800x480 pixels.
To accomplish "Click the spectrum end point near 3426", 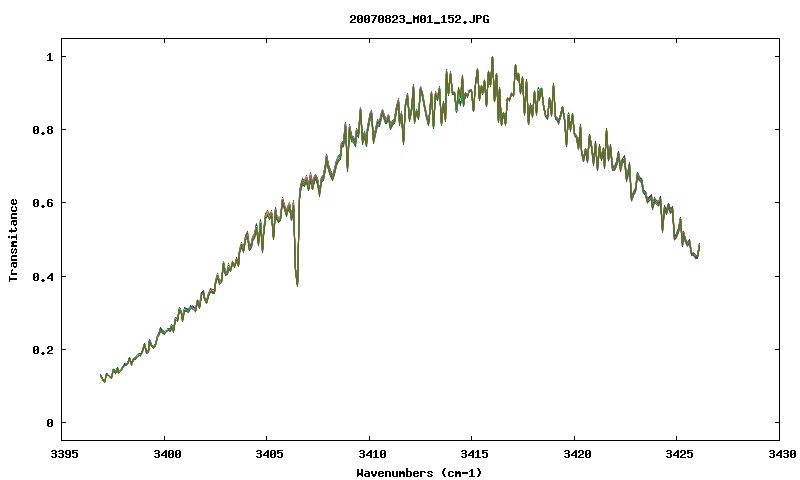I will [x=698, y=245].
